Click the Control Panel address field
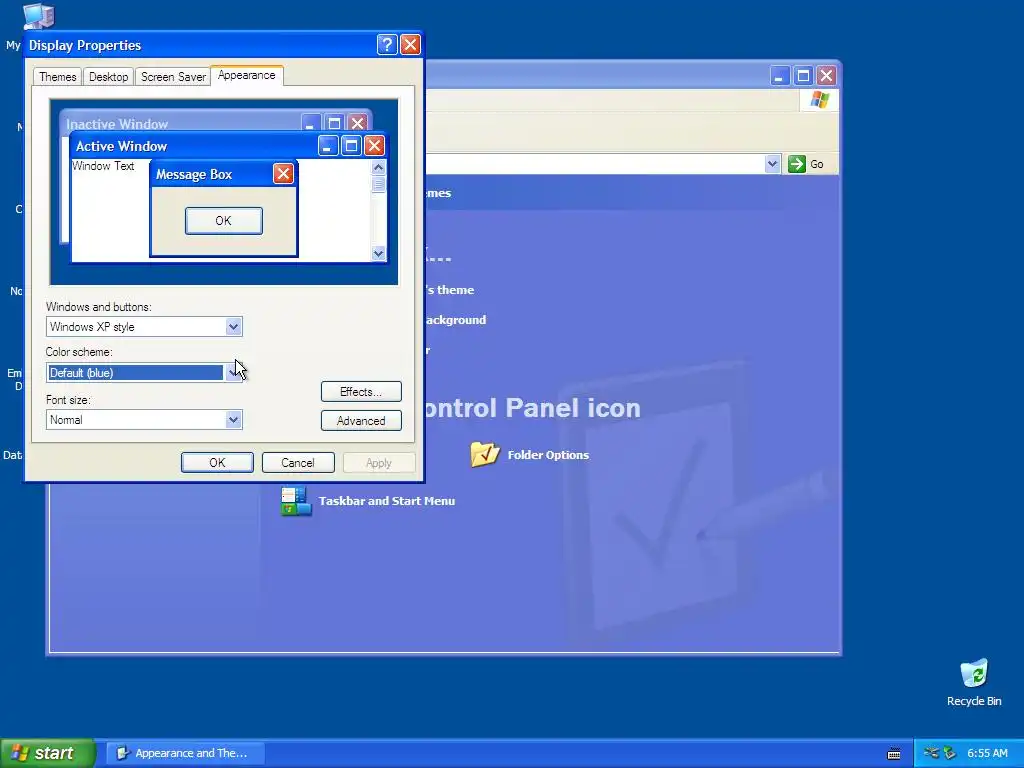Image resolution: width=1024 pixels, height=768 pixels. coord(596,164)
